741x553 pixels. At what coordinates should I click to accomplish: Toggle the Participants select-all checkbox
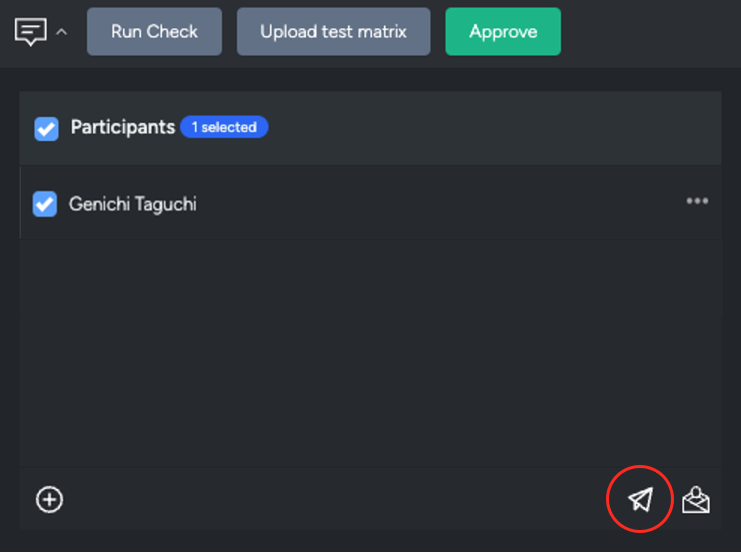pos(46,129)
